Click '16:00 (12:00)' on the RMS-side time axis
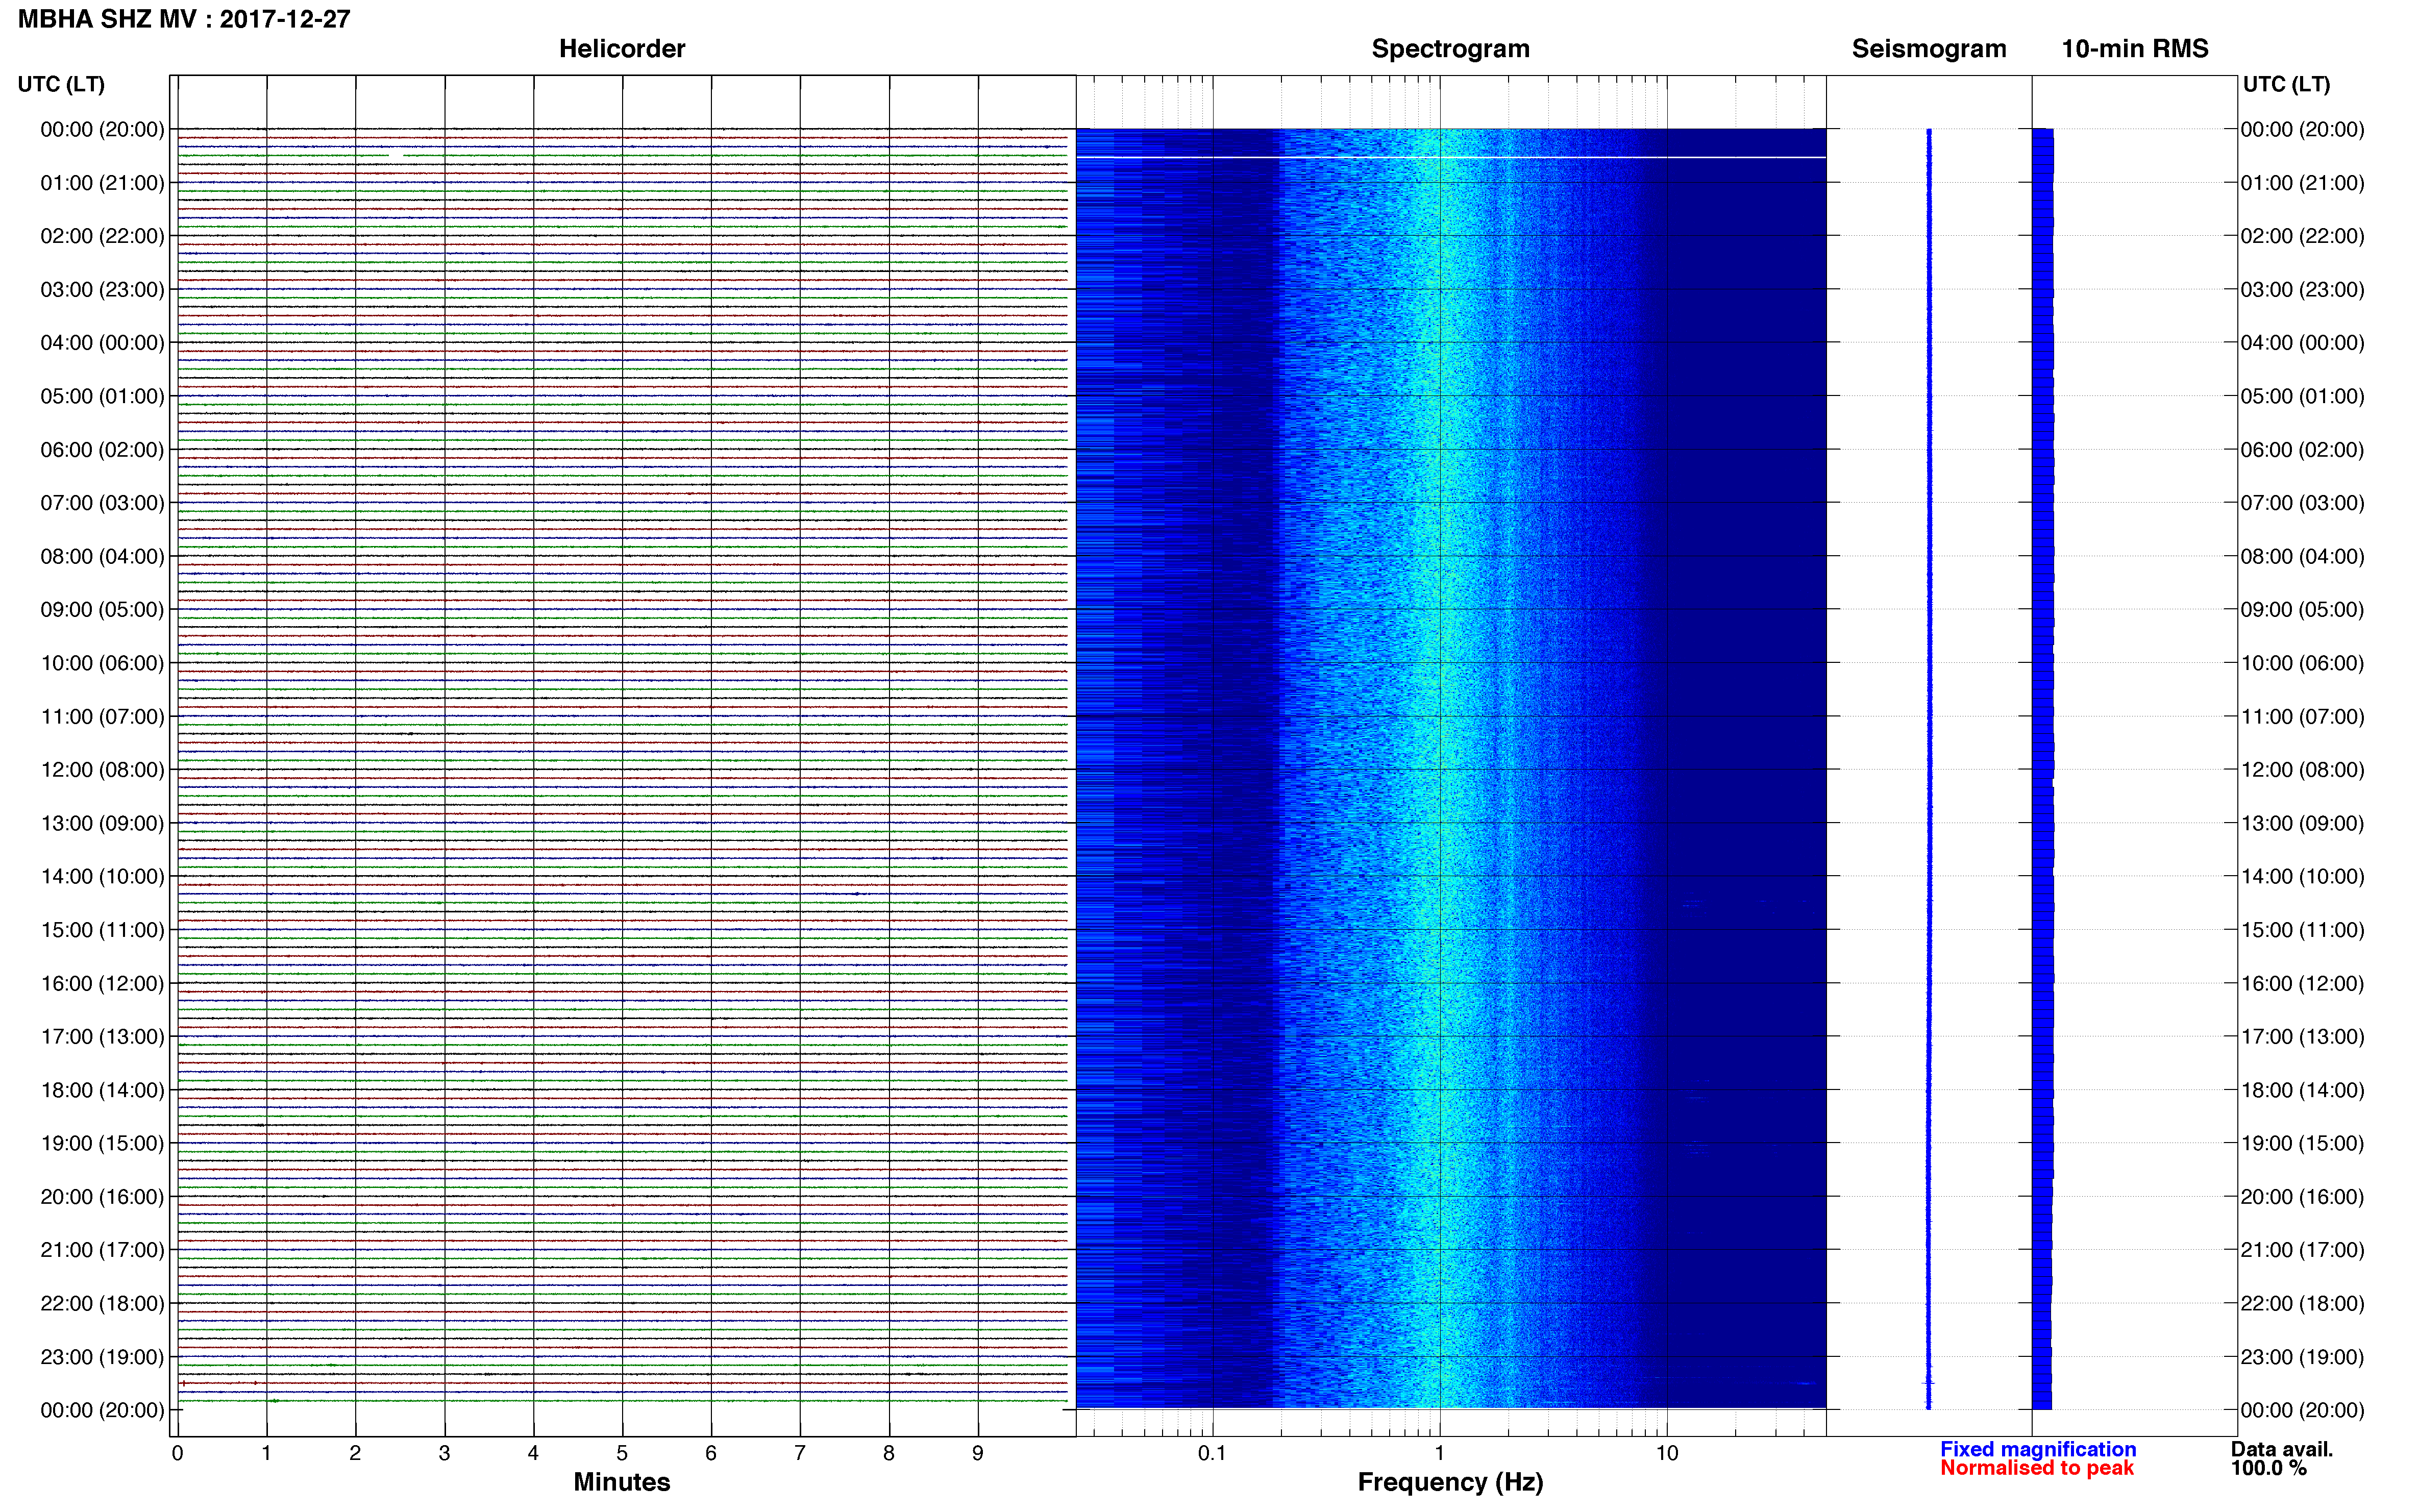The height and width of the screenshot is (1512, 2419). tap(2302, 983)
